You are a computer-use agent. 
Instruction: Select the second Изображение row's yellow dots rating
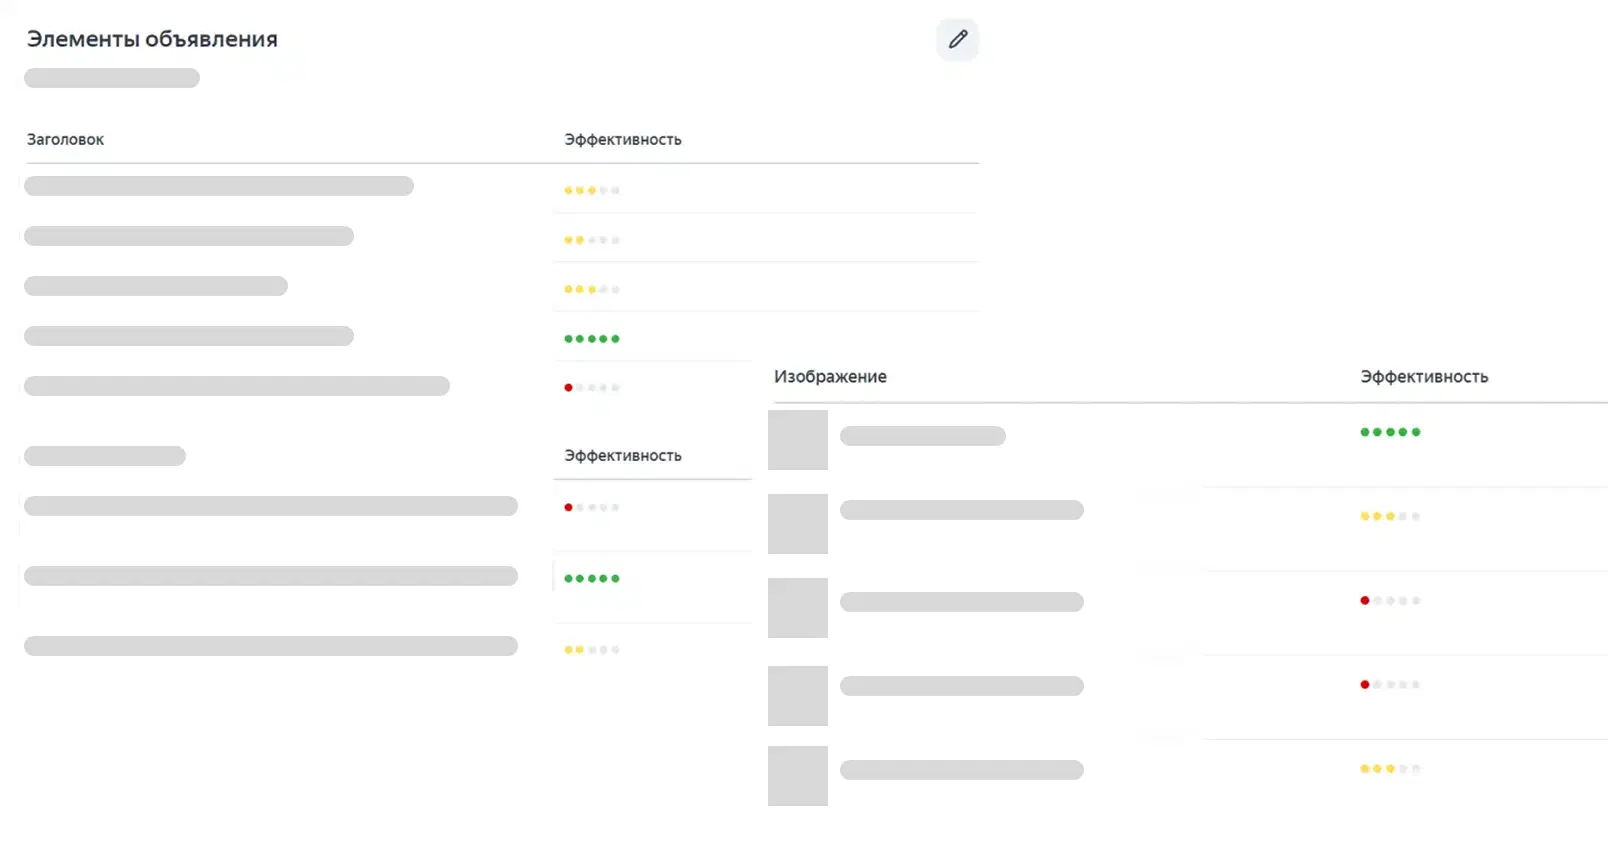click(x=1390, y=517)
